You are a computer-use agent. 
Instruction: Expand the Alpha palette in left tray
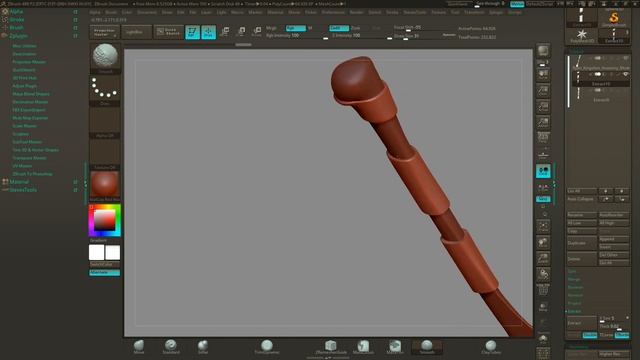click(x=16, y=12)
